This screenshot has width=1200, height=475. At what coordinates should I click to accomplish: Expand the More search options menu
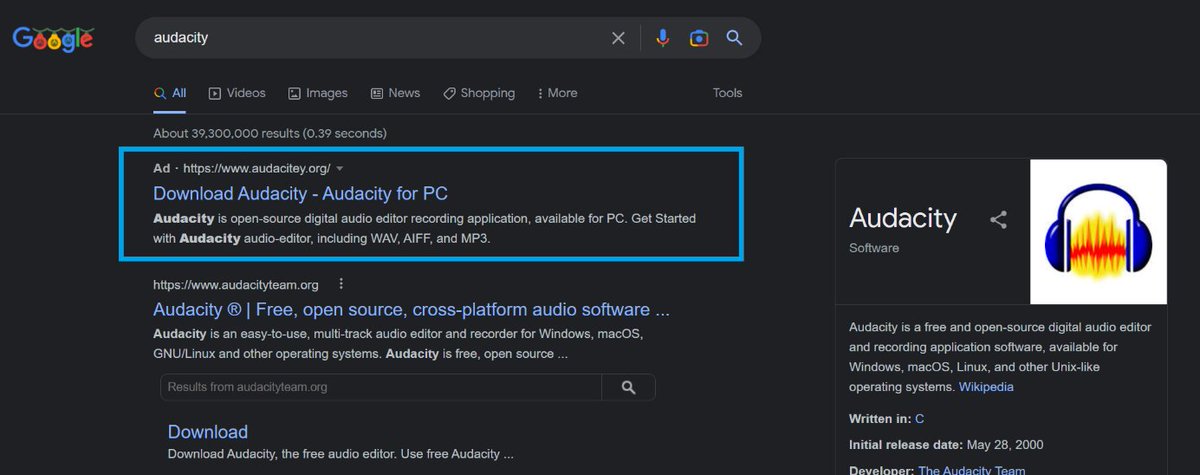point(557,93)
